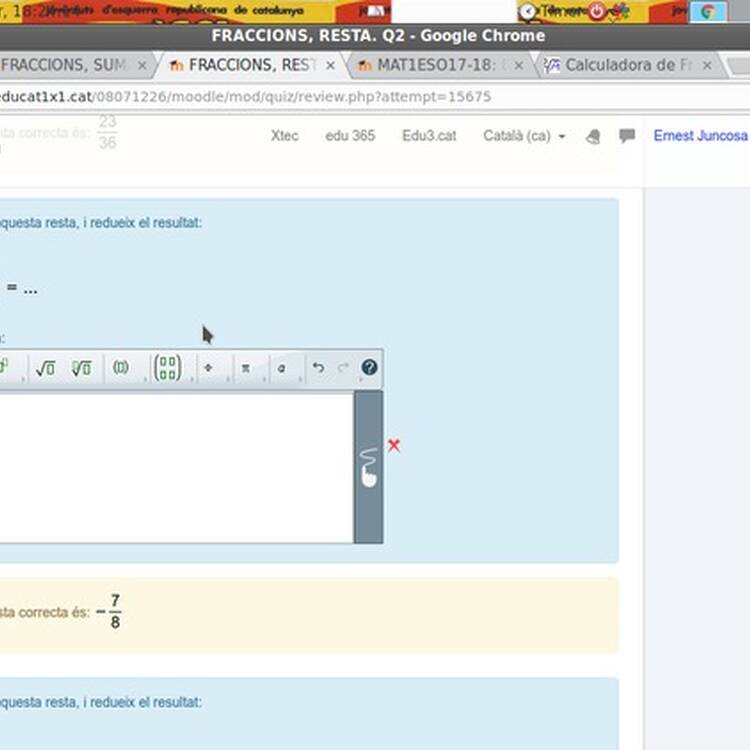750x750 pixels.
Task: Insert a square root symbol
Action: coord(45,368)
